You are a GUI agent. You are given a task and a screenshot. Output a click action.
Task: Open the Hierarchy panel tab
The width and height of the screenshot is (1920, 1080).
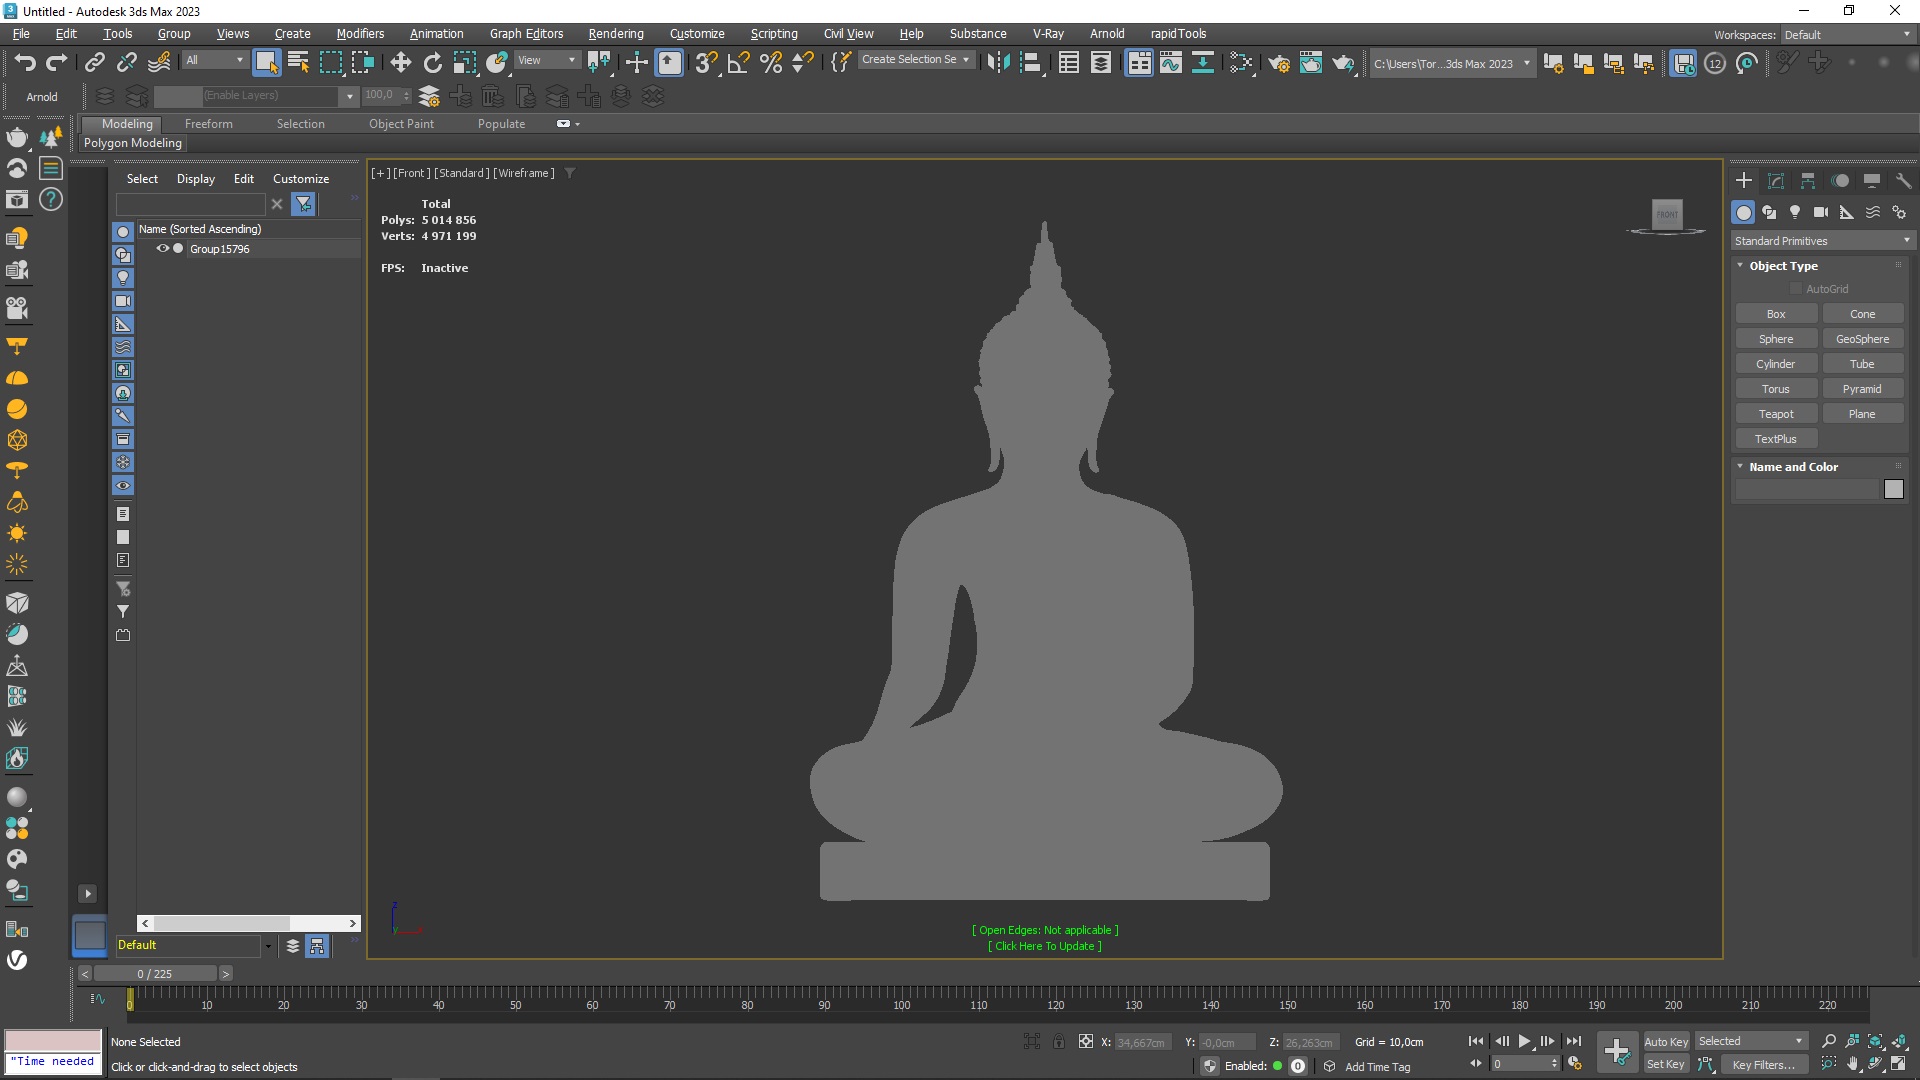pos(1808,180)
